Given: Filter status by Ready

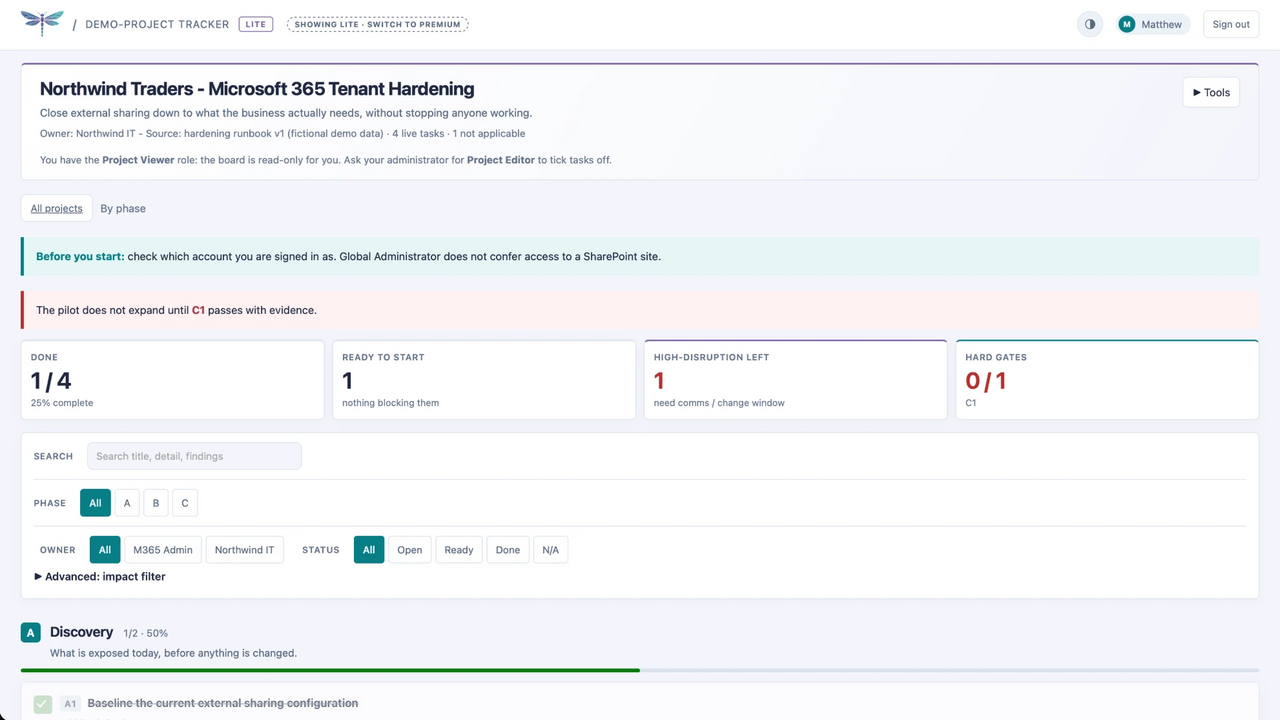Looking at the screenshot, I should (459, 550).
